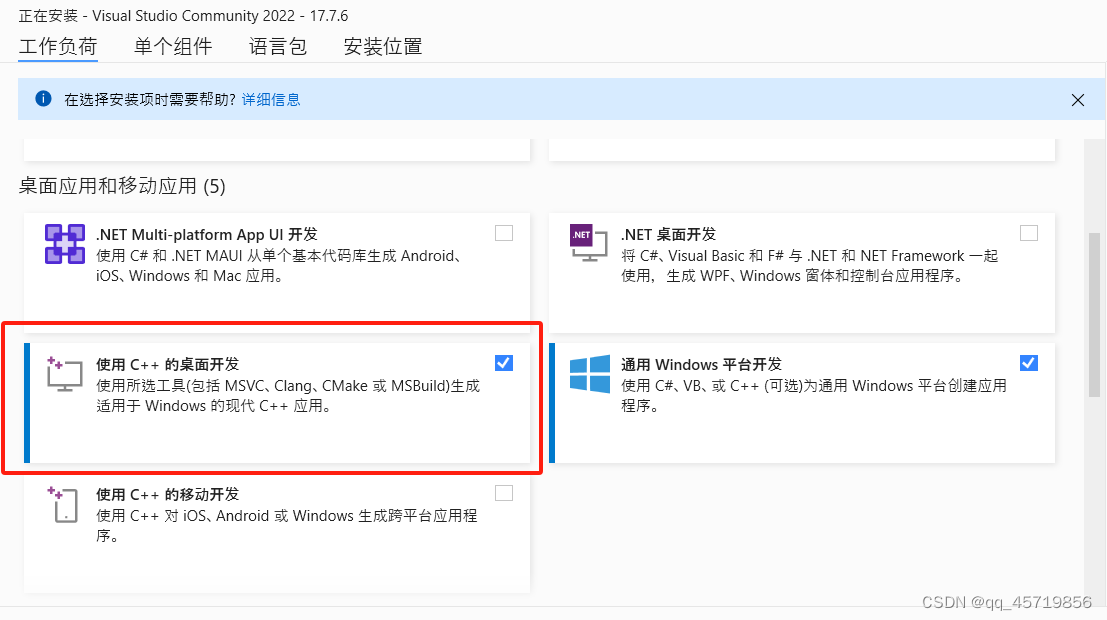Click the MSVC, Clang, CMake description text

click(288, 395)
